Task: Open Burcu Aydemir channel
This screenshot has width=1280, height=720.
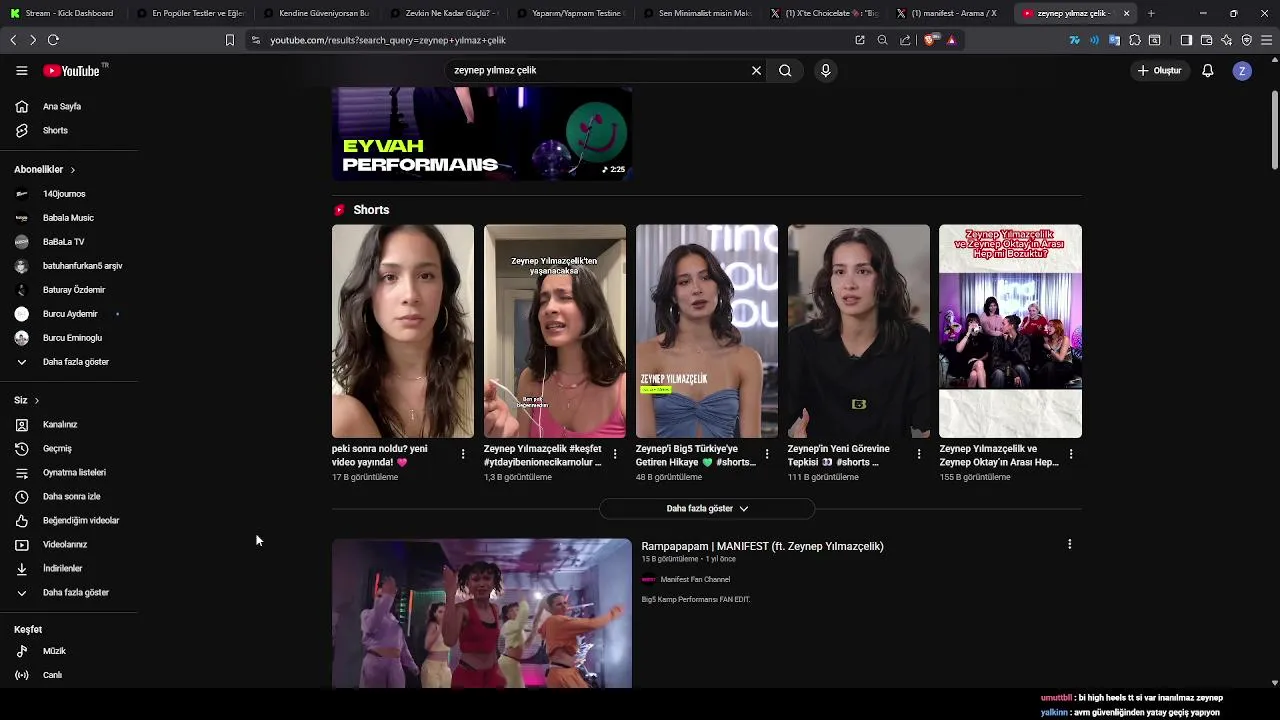Action: click(70, 314)
